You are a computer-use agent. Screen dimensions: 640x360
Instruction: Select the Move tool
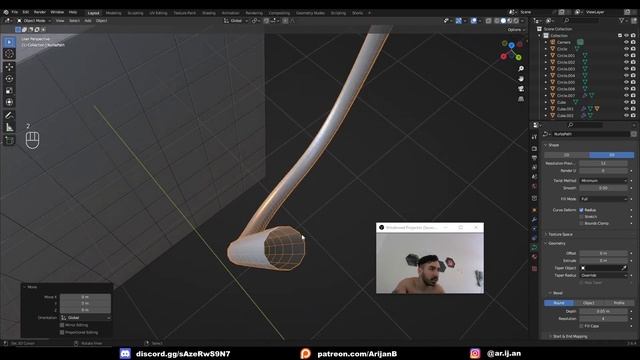point(9,67)
